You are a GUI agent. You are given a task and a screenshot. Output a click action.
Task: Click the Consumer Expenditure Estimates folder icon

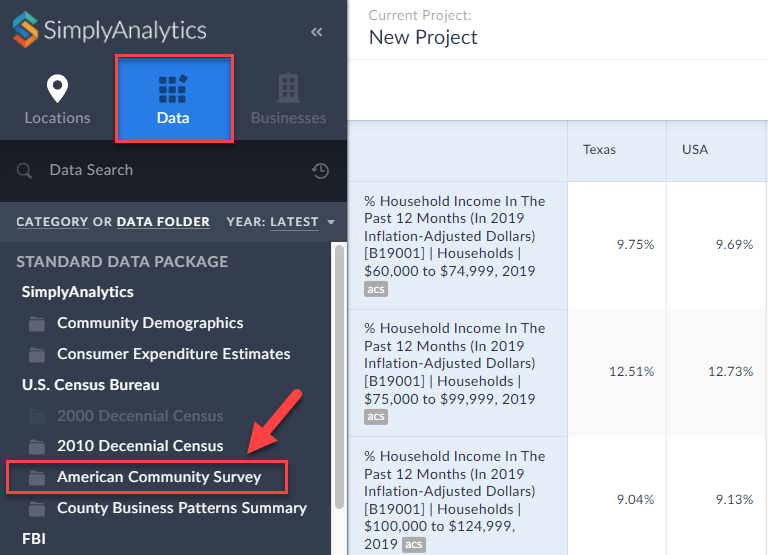point(37,355)
